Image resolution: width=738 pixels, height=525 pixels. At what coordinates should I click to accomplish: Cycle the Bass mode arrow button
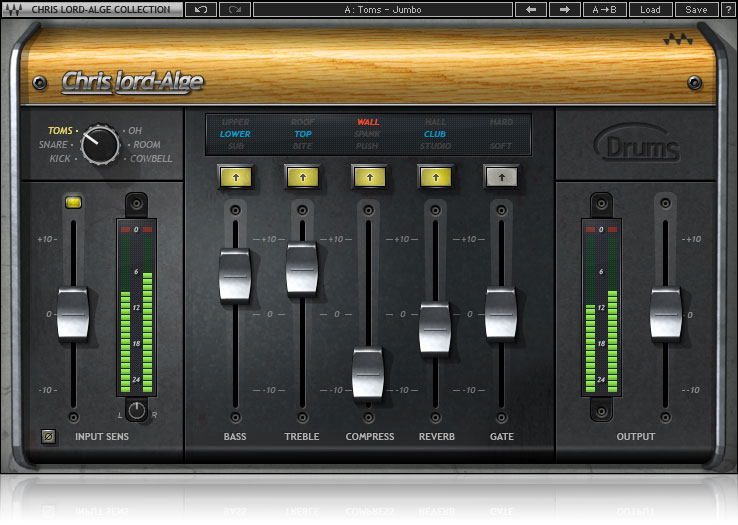pos(235,177)
